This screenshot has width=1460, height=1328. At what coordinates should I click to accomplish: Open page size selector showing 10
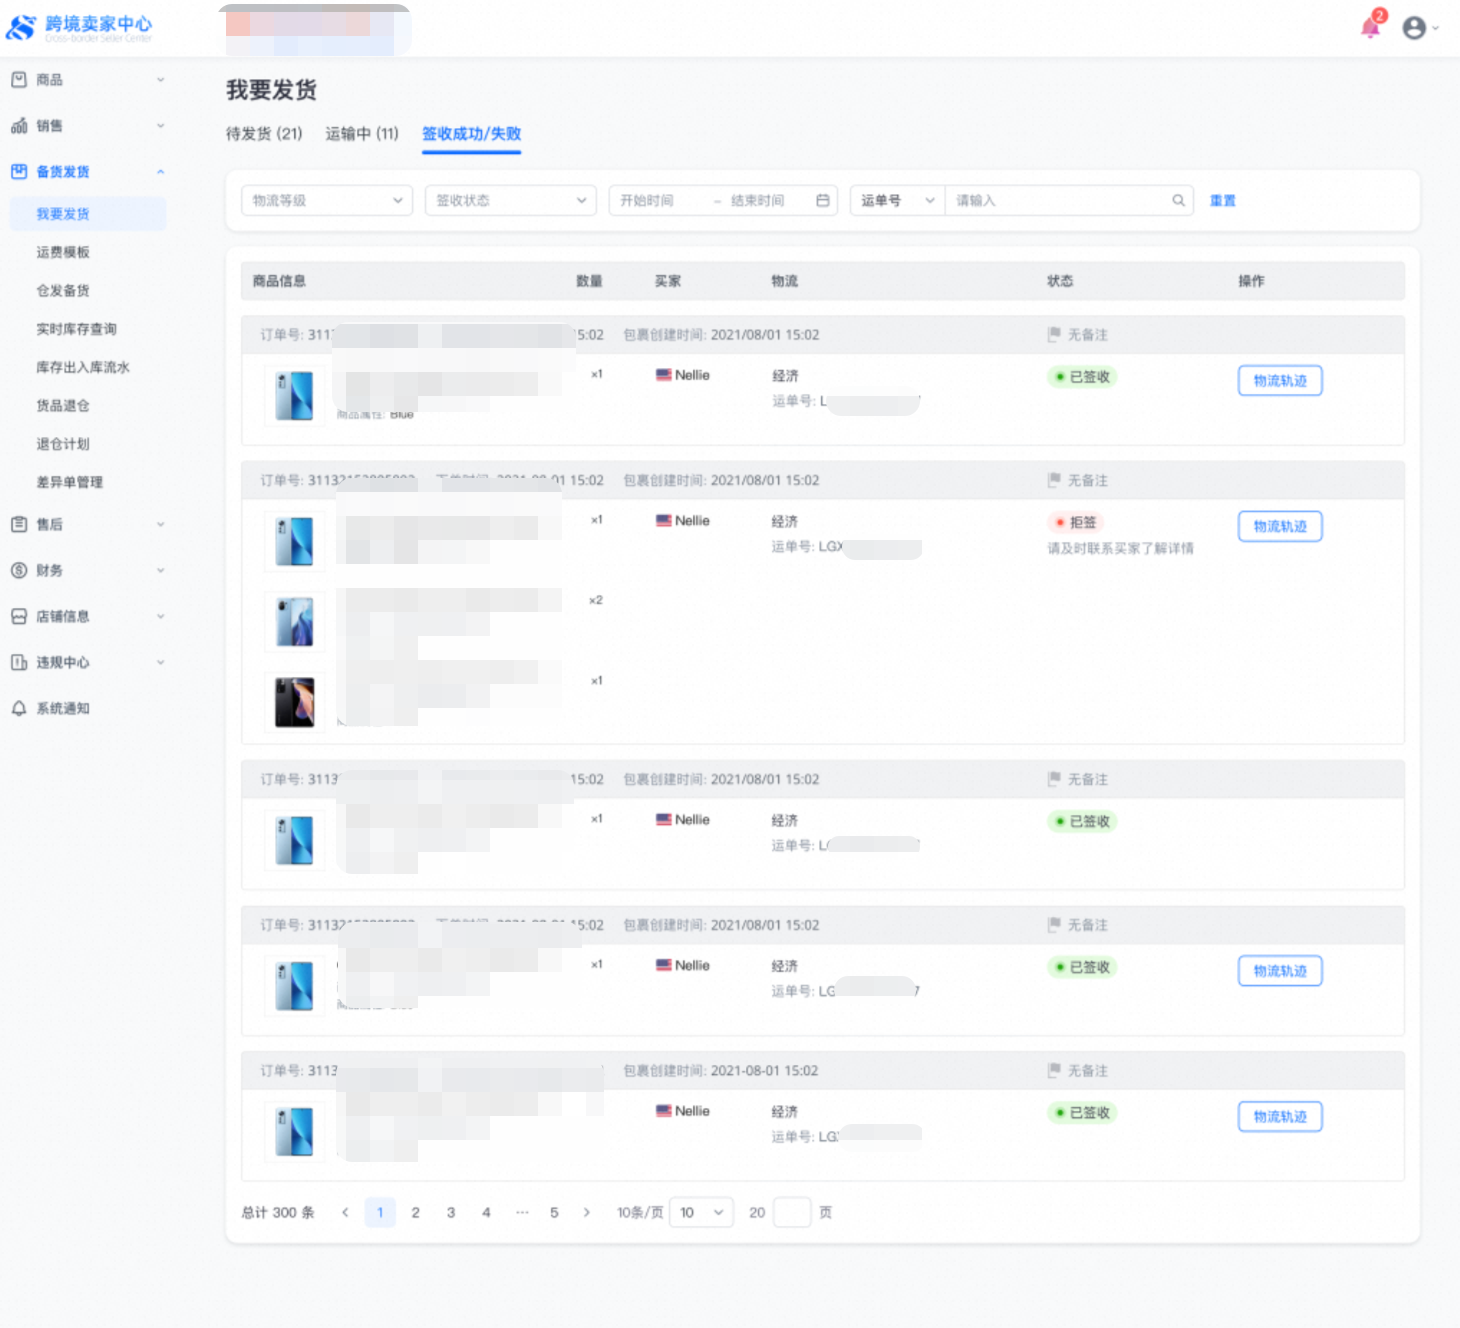701,1213
